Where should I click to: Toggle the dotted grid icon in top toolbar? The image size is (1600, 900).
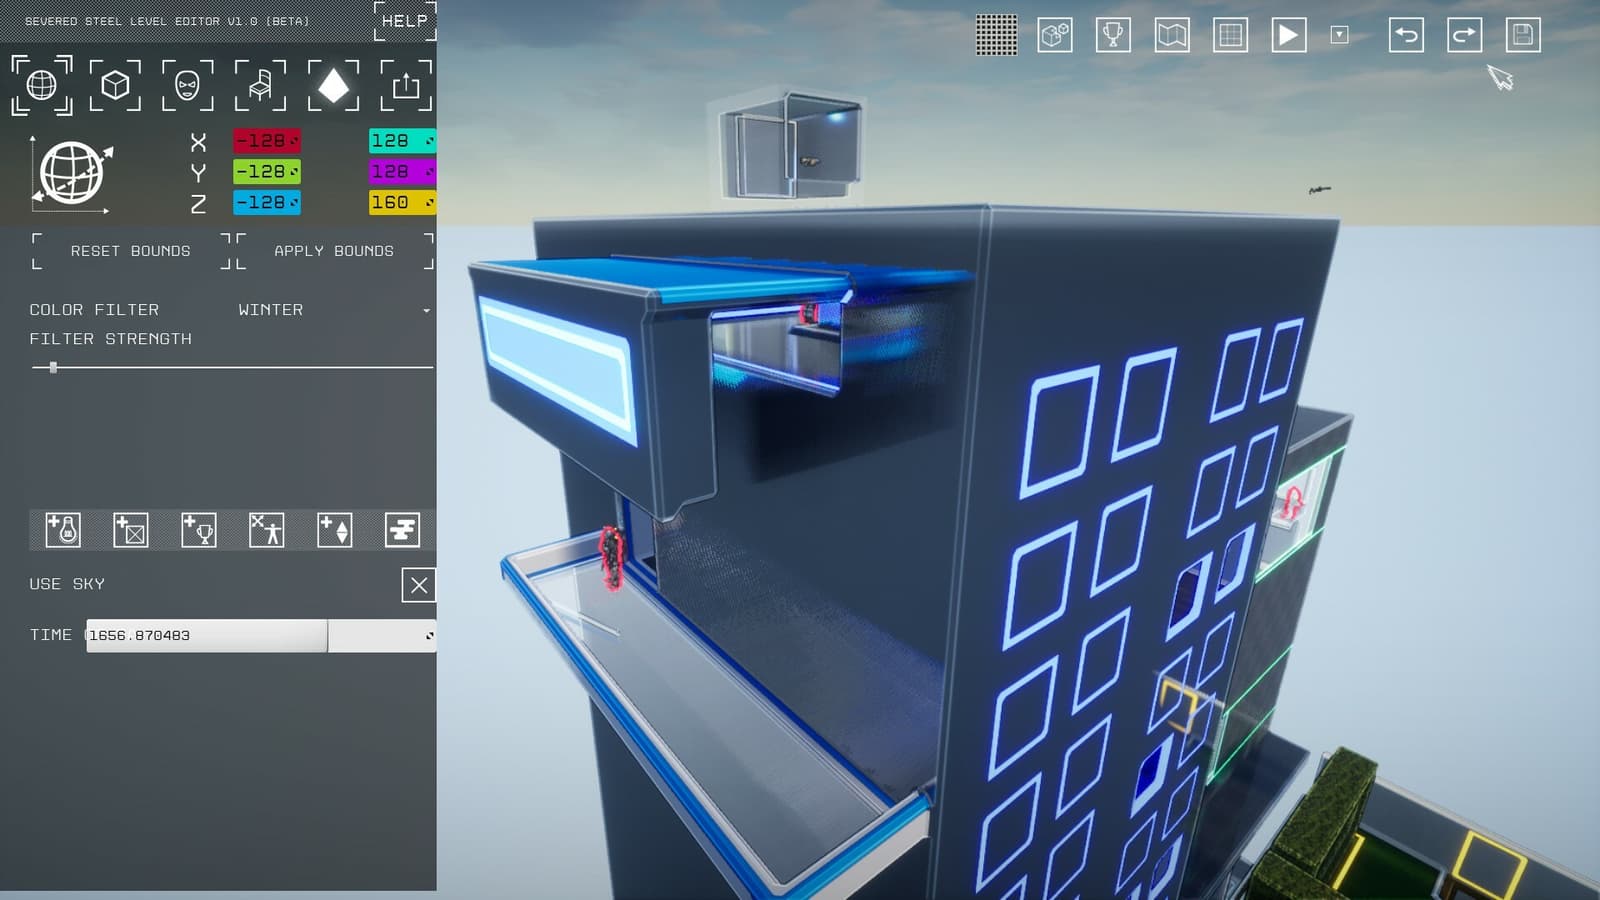tap(996, 35)
